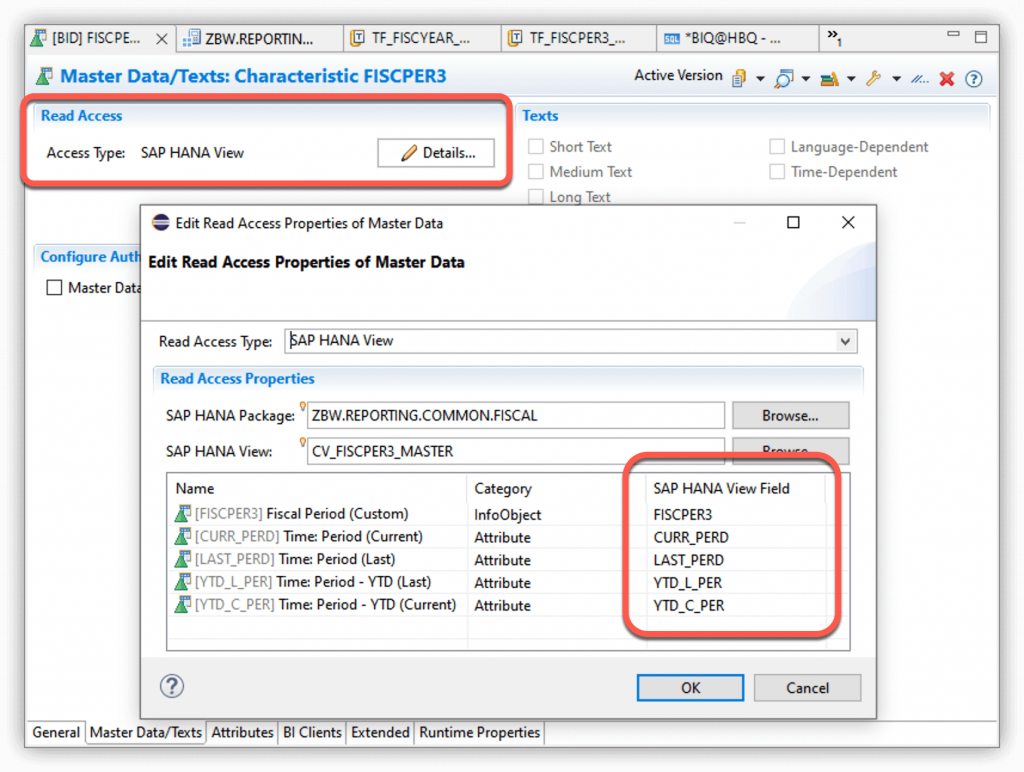Switch to the General bottom tab
The width and height of the screenshot is (1024, 772).
(x=56, y=732)
